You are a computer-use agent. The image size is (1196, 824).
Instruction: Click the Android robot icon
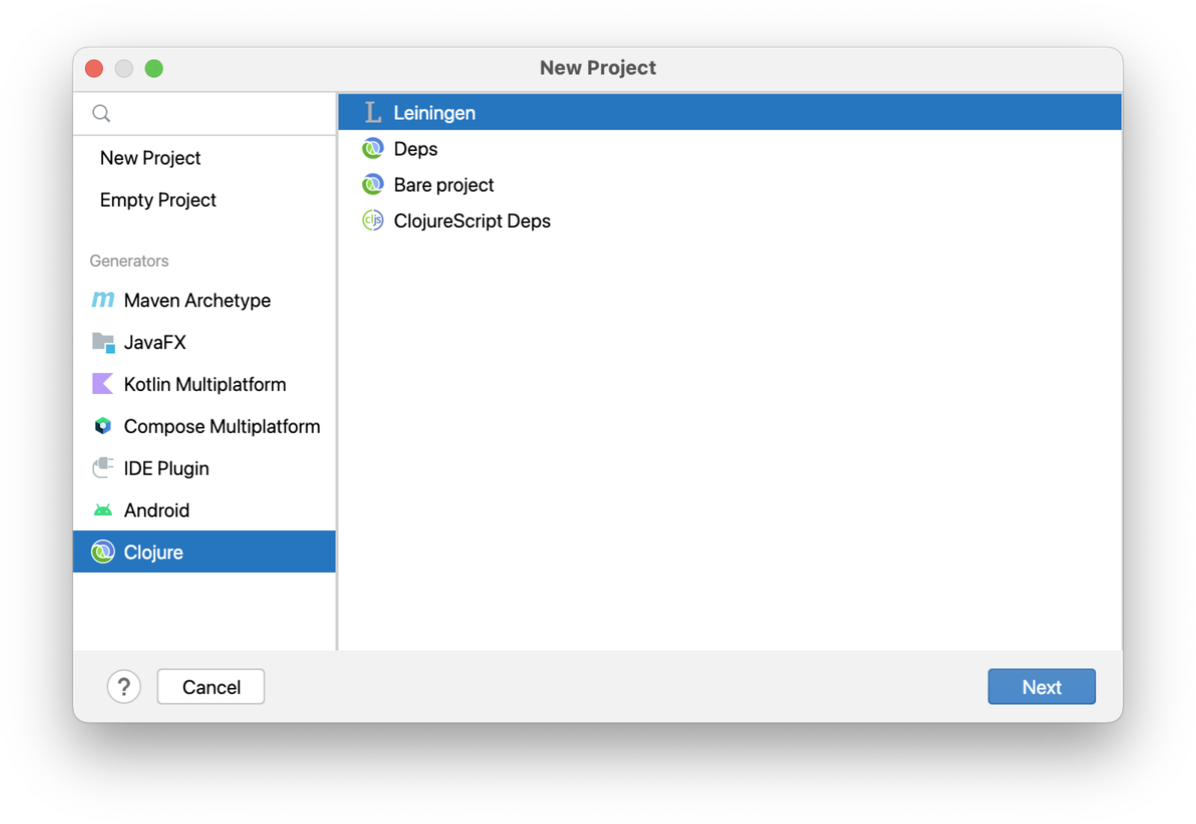click(x=102, y=510)
